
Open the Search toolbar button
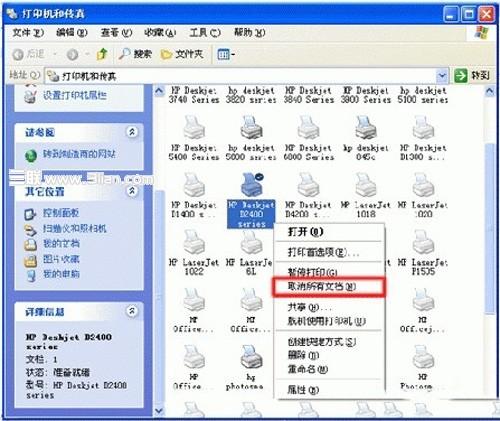tap(135, 54)
